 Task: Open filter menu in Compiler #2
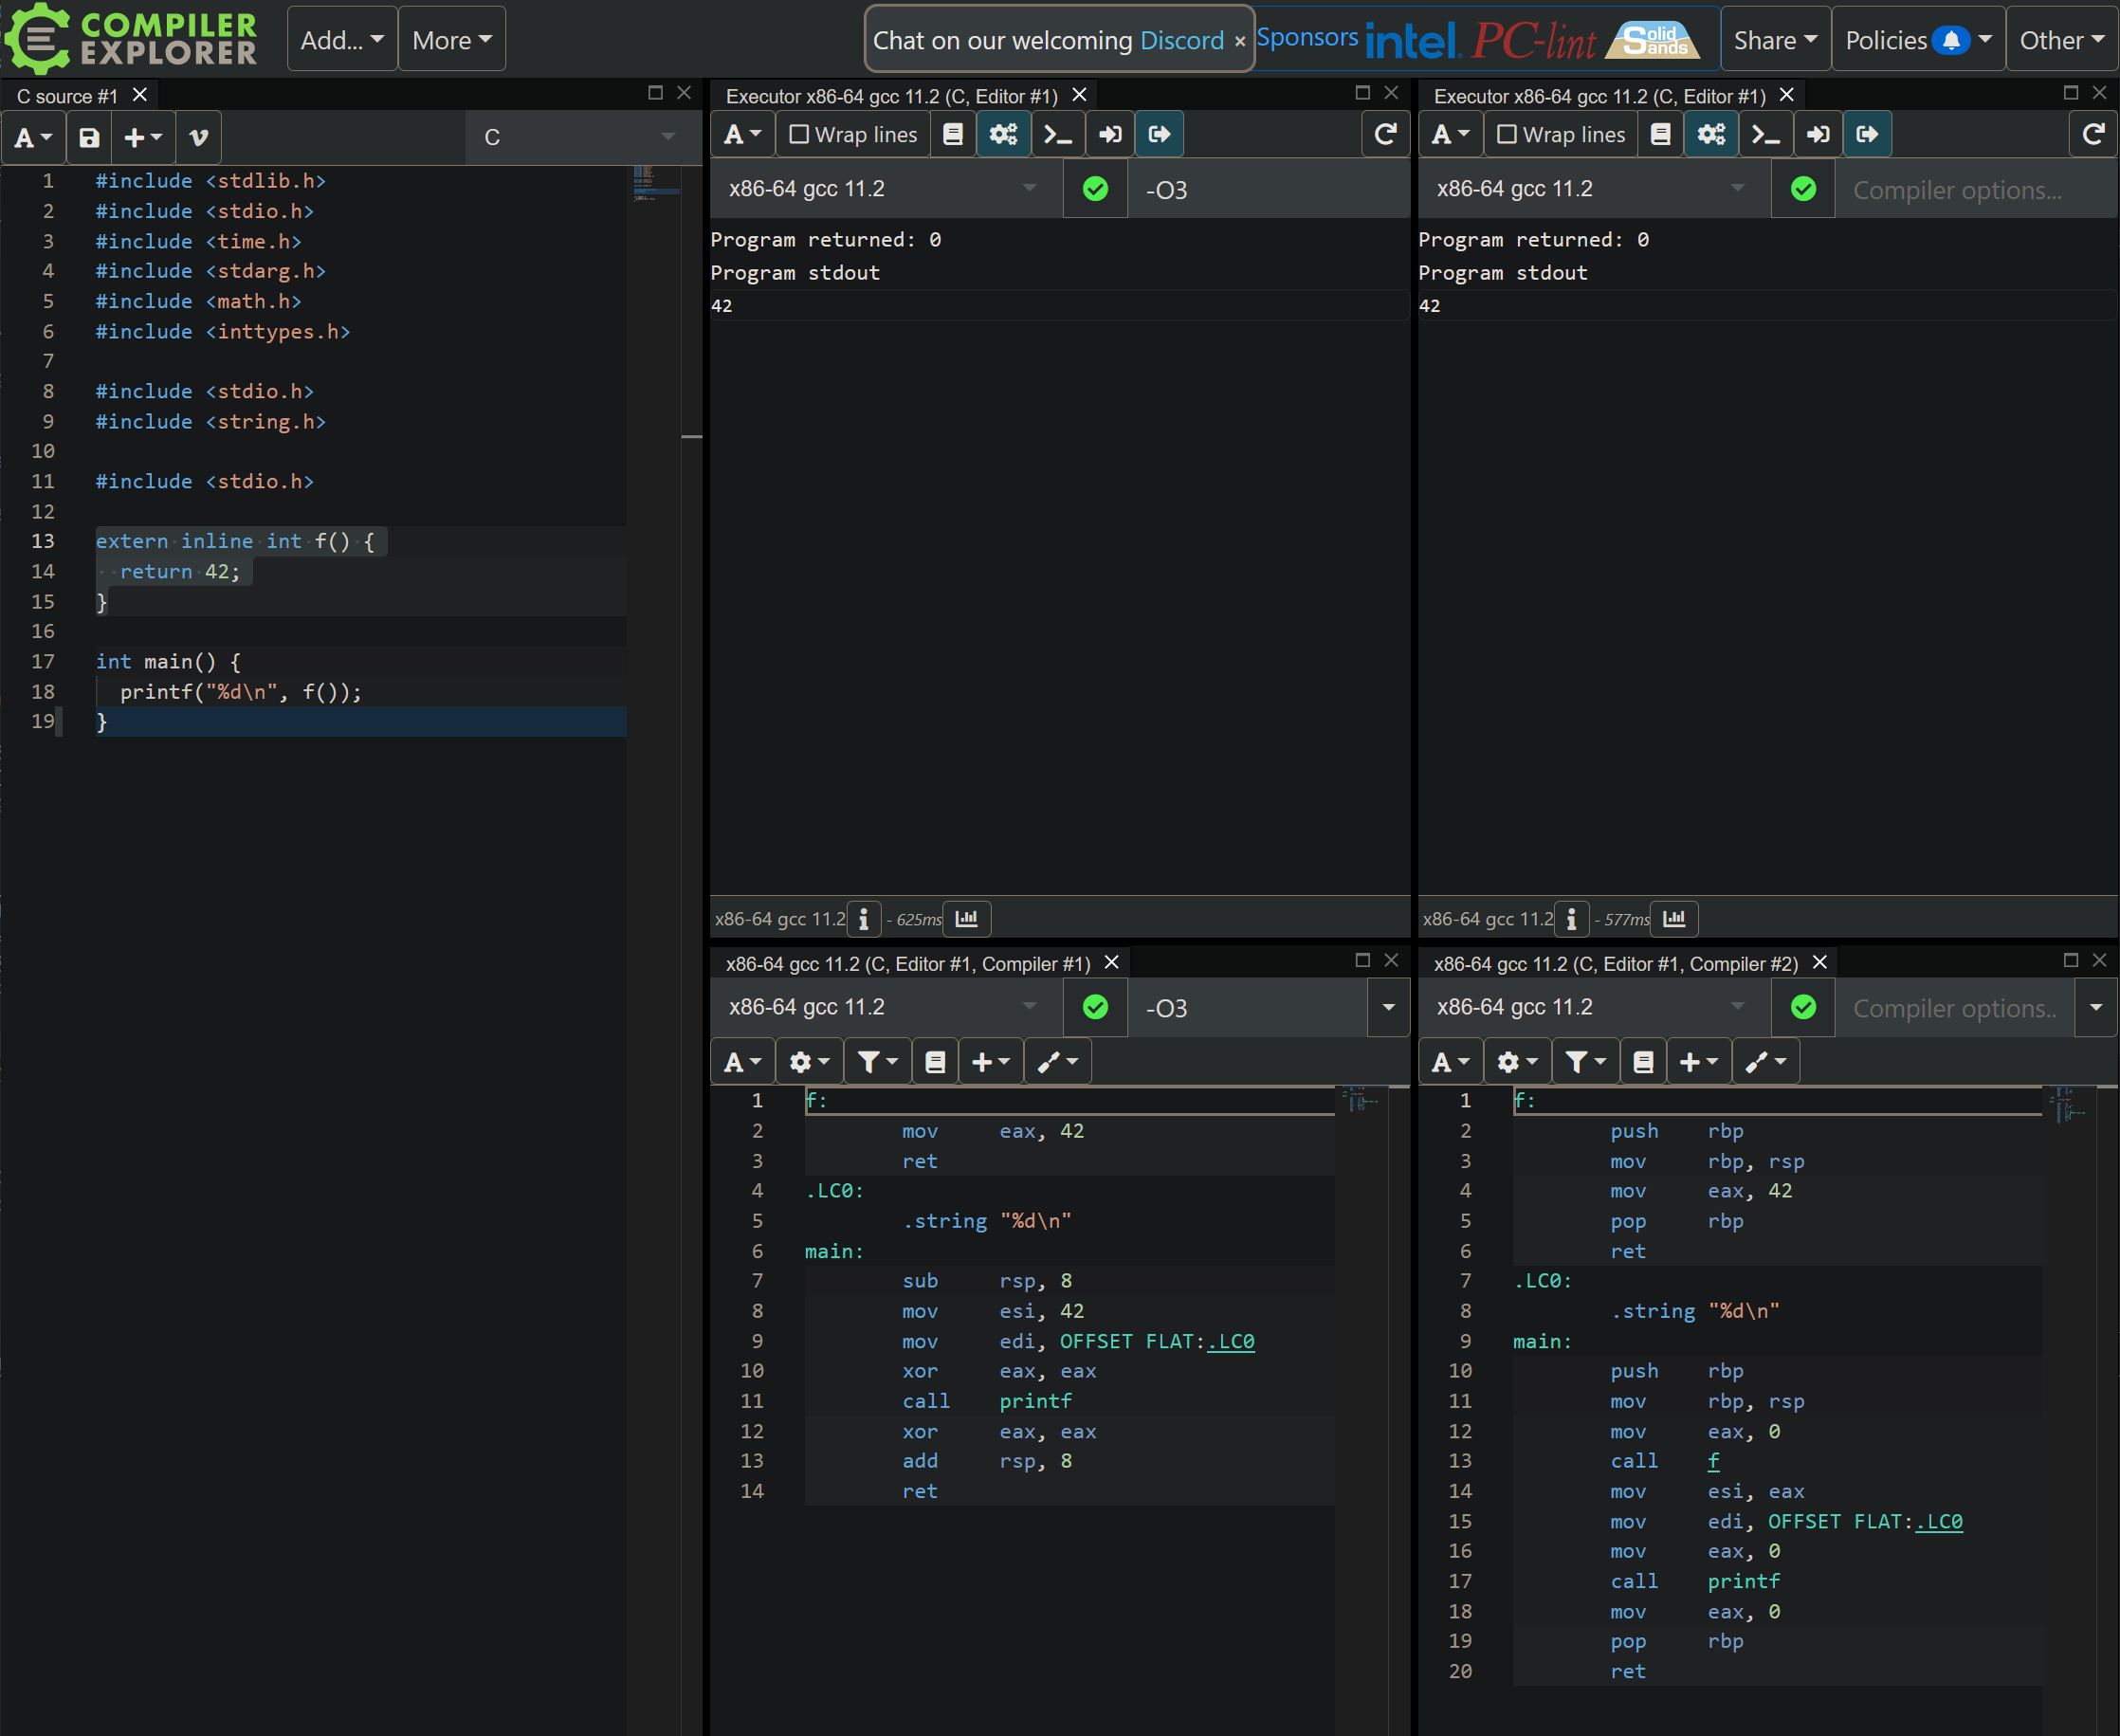click(1585, 1062)
